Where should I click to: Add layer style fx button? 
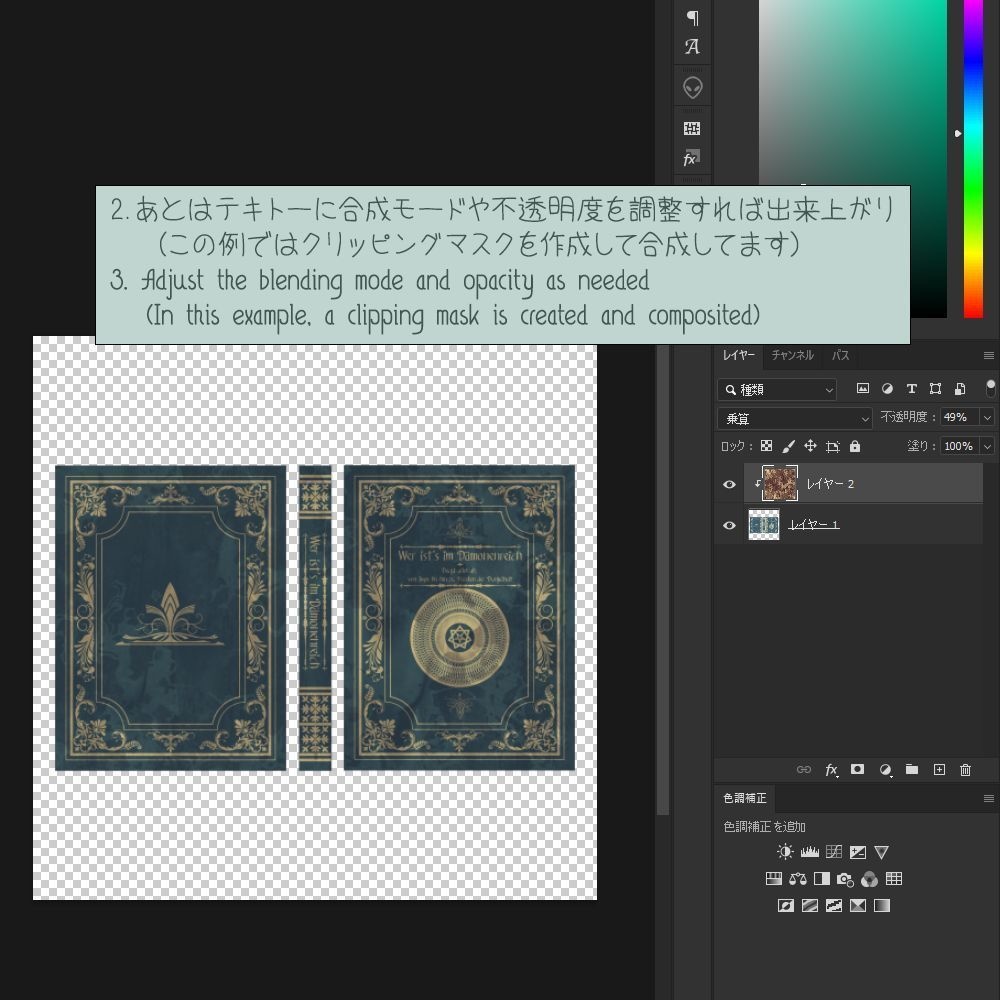831,770
